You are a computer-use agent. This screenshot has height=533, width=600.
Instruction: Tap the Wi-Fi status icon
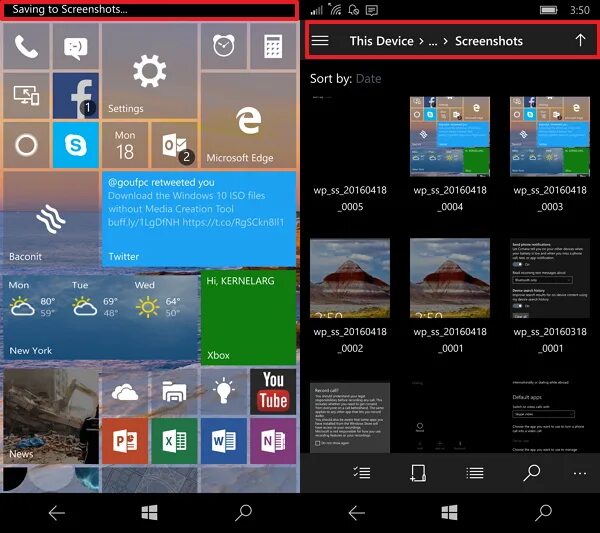[x=335, y=9]
